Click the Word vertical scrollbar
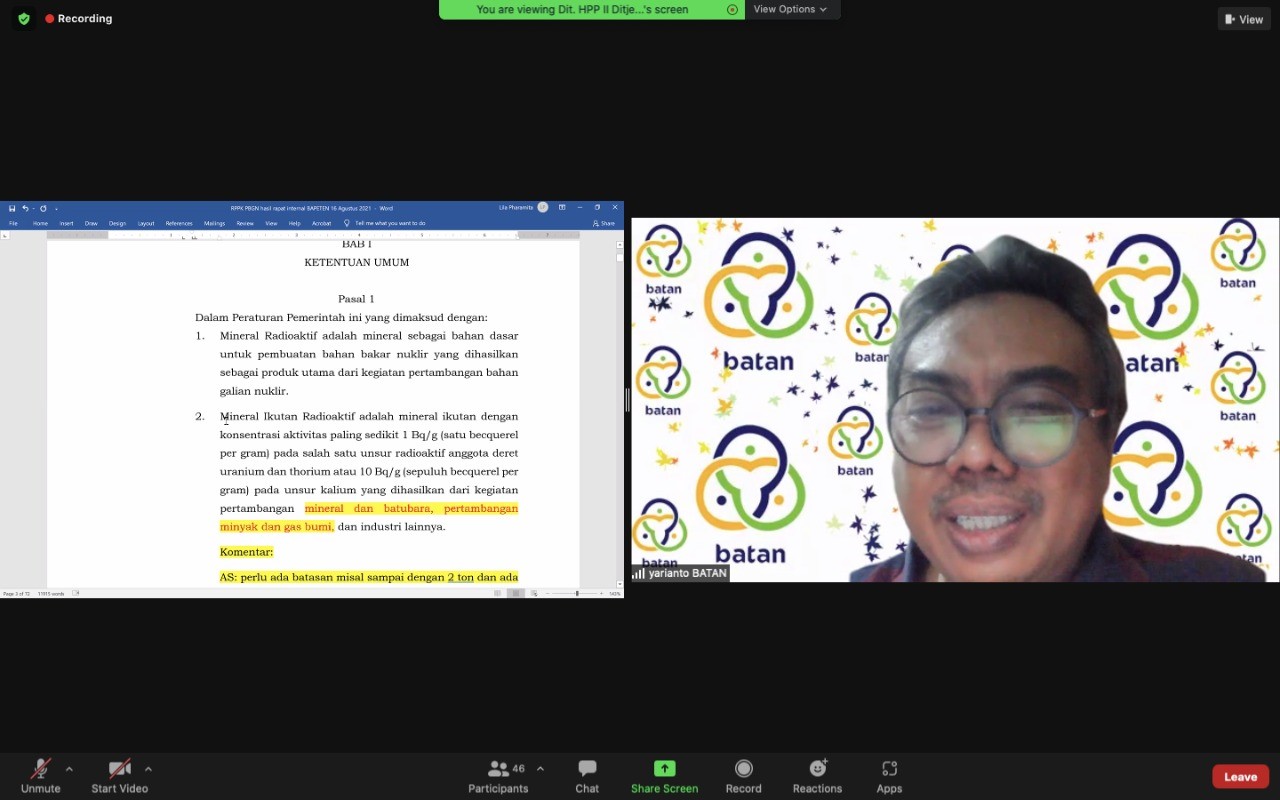Screen dimensions: 1280x800 click(619, 414)
